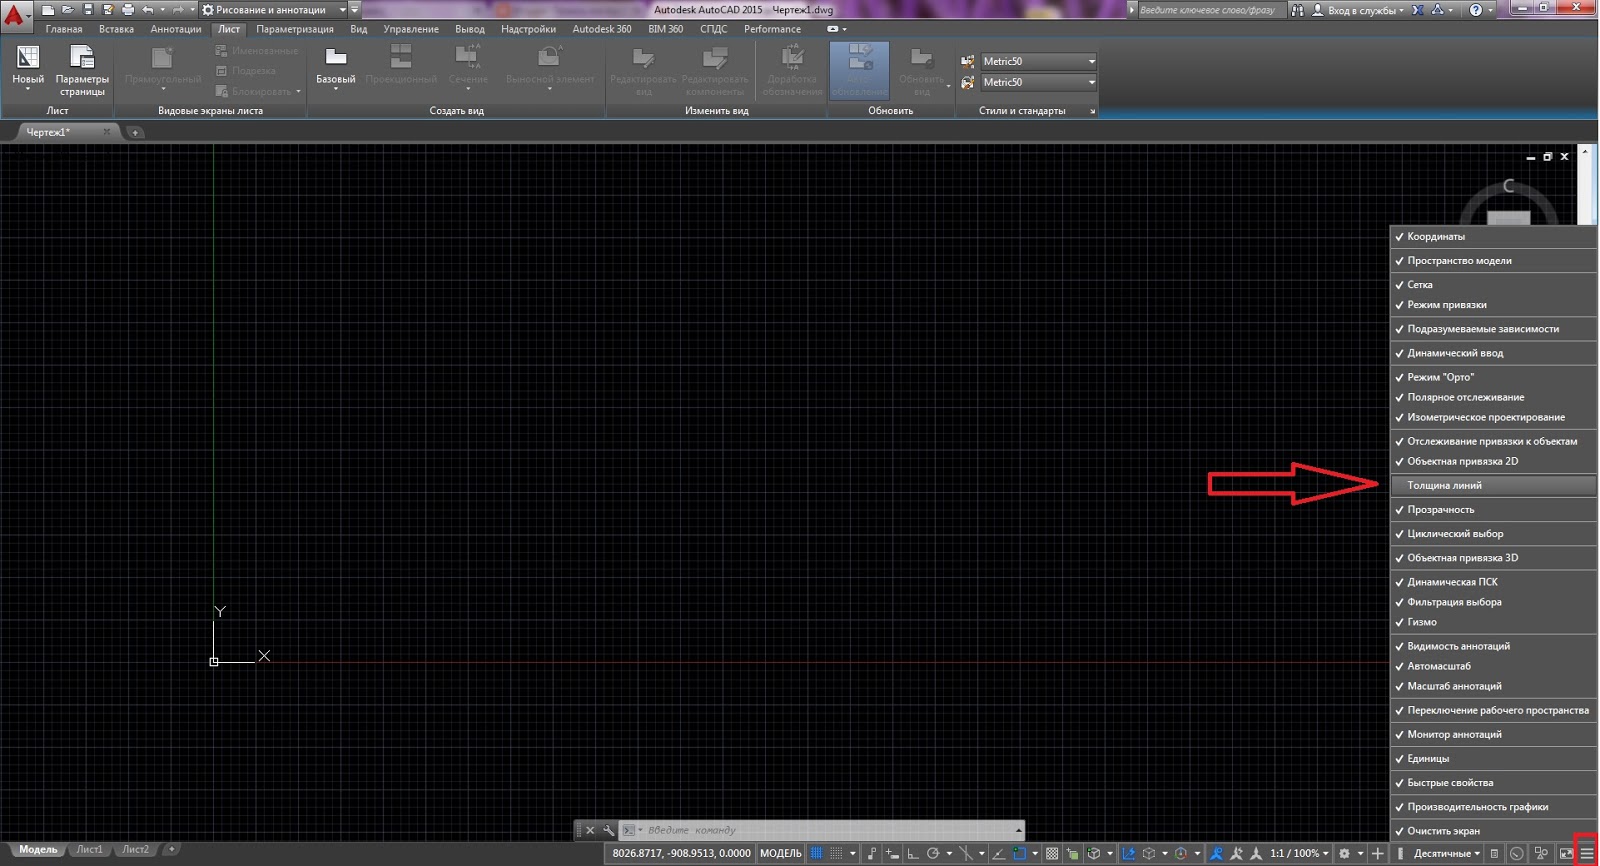1600x866 pixels.
Task: Switch to the Вставка ribbon tab
Action: coord(116,29)
